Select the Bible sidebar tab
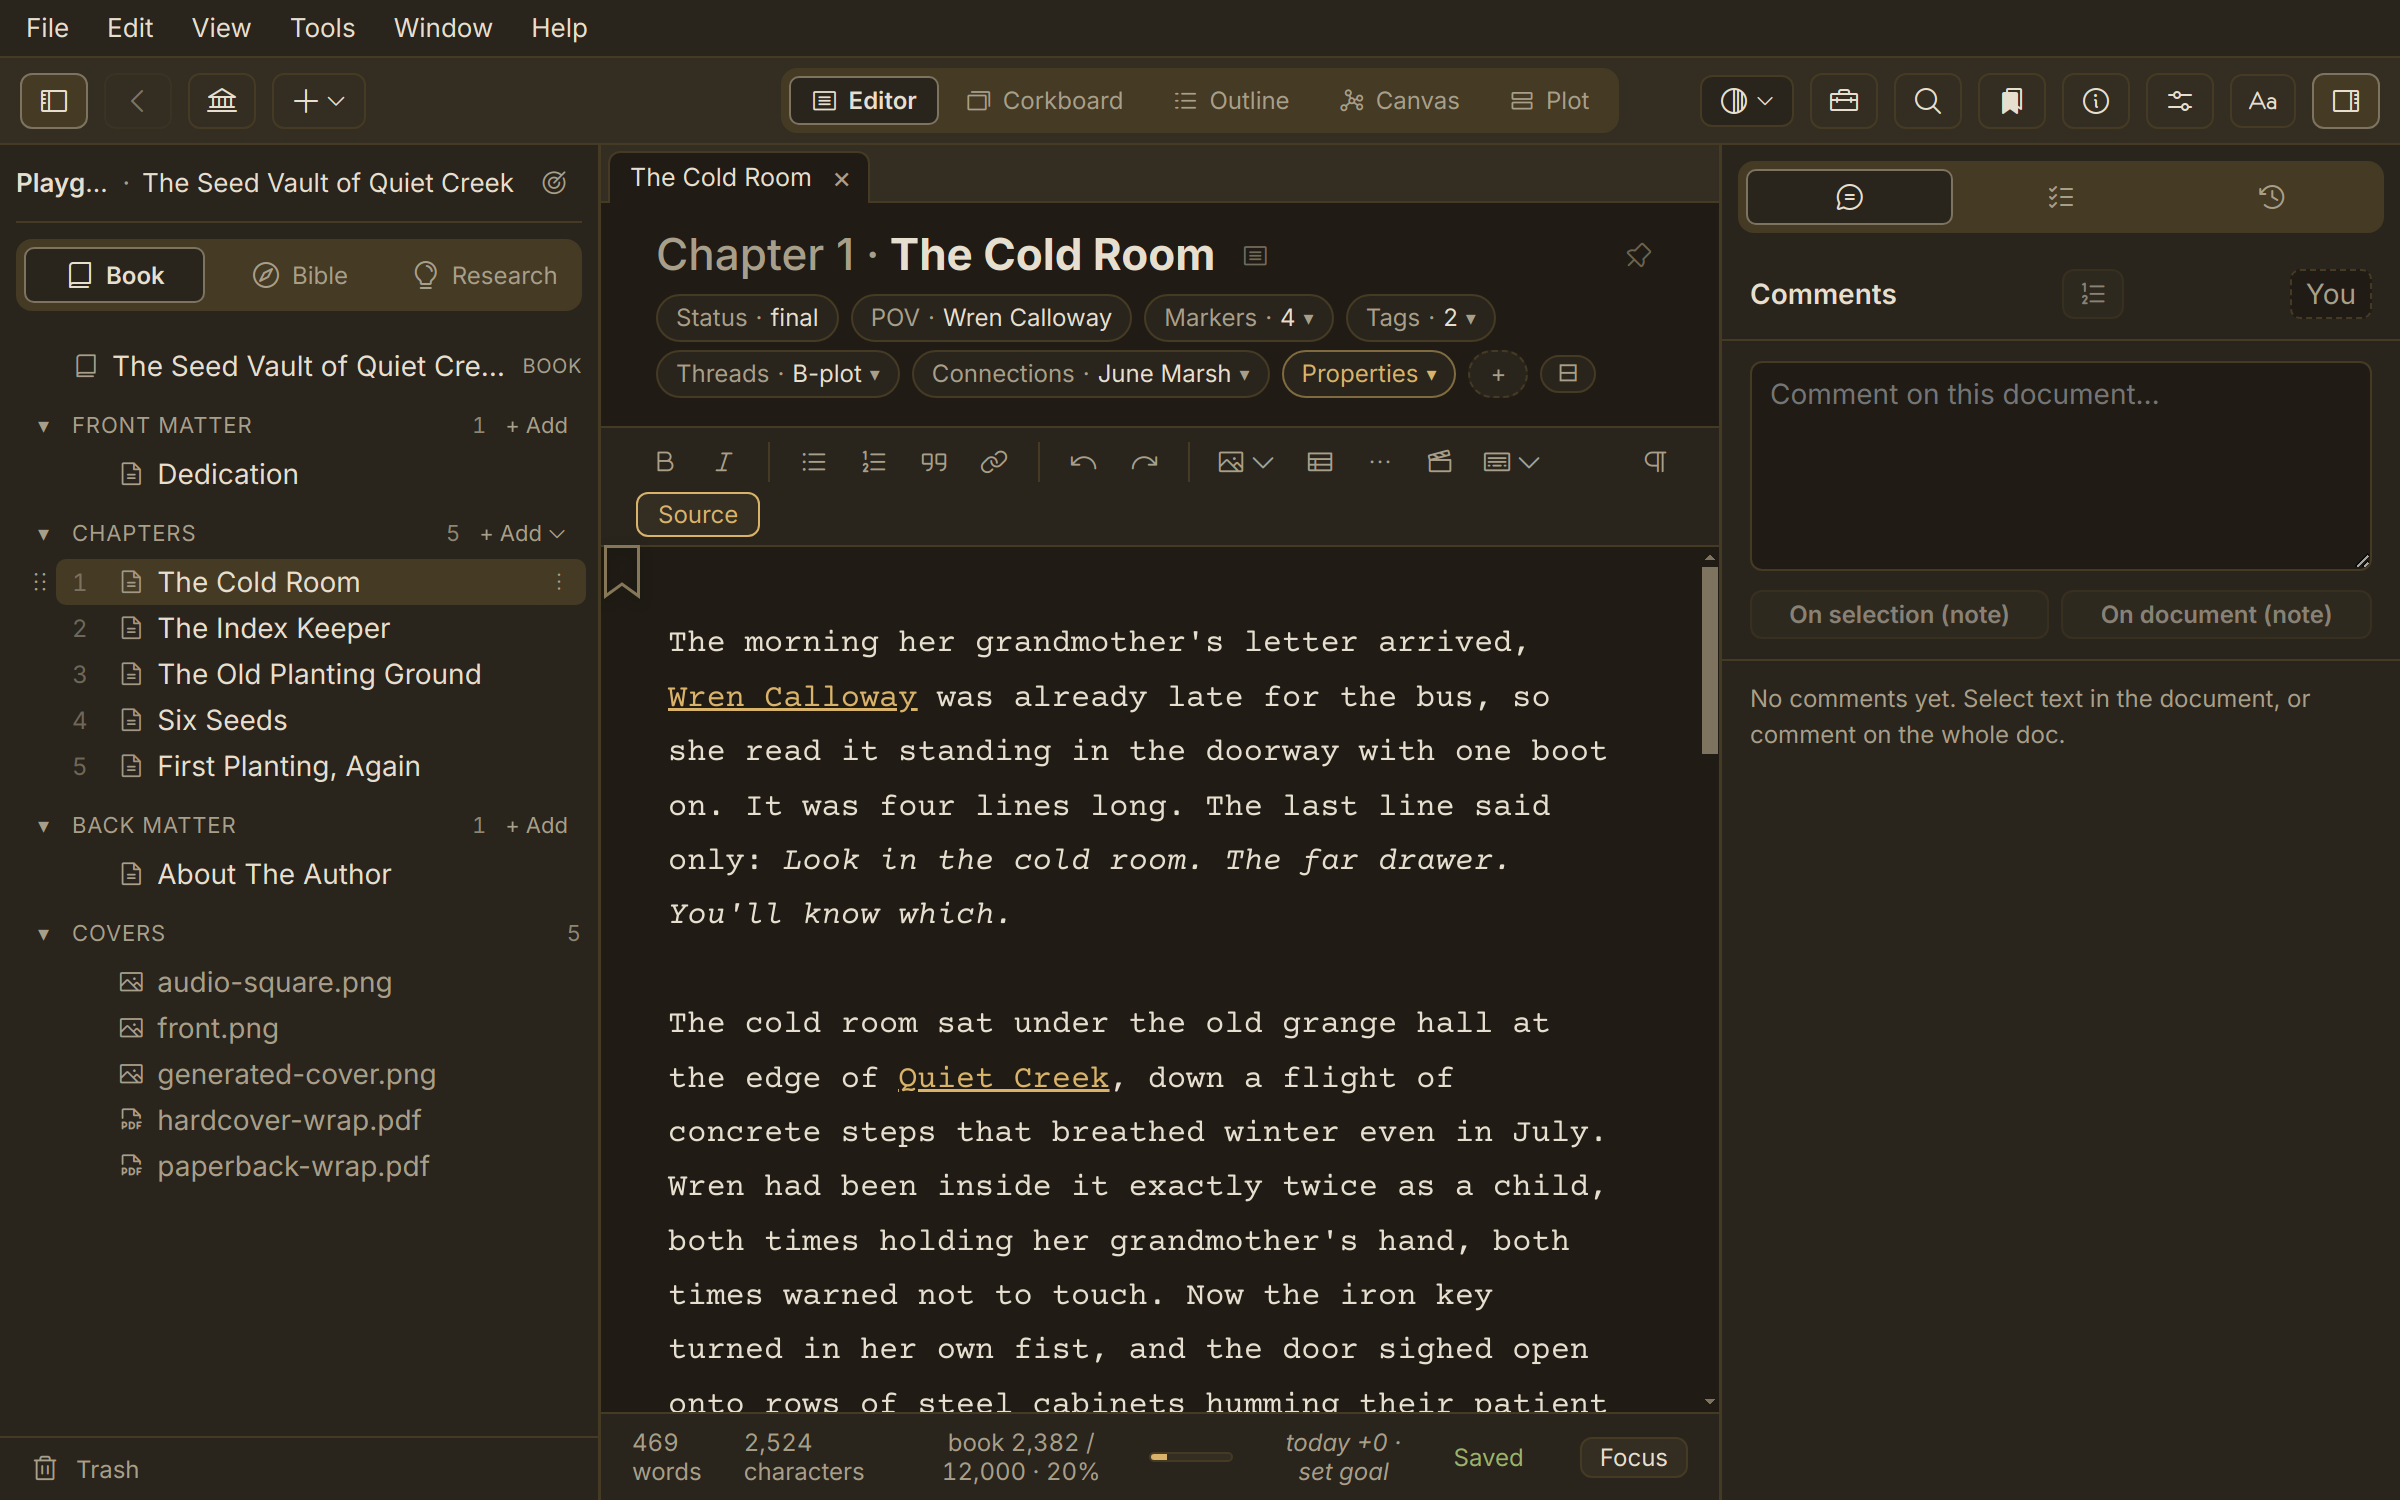2400x1500 pixels. pos(300,275)
